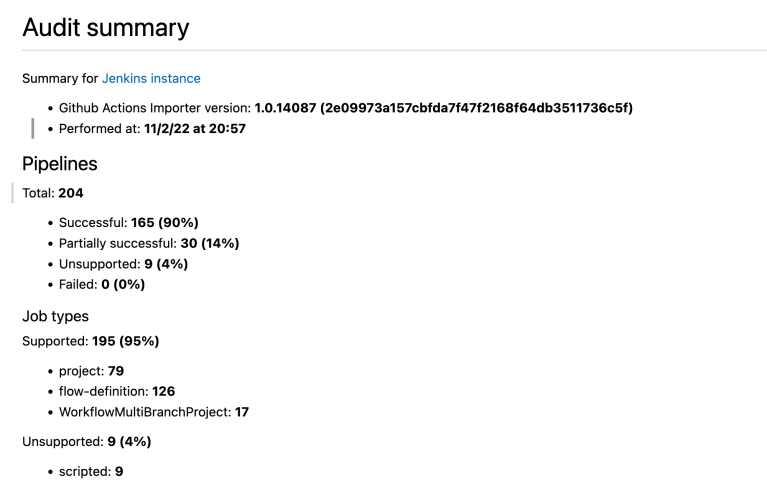This screenshot has width=767, height=487.
Task: Click the Failed: 0 (0%) item
Action: point(109,285)
